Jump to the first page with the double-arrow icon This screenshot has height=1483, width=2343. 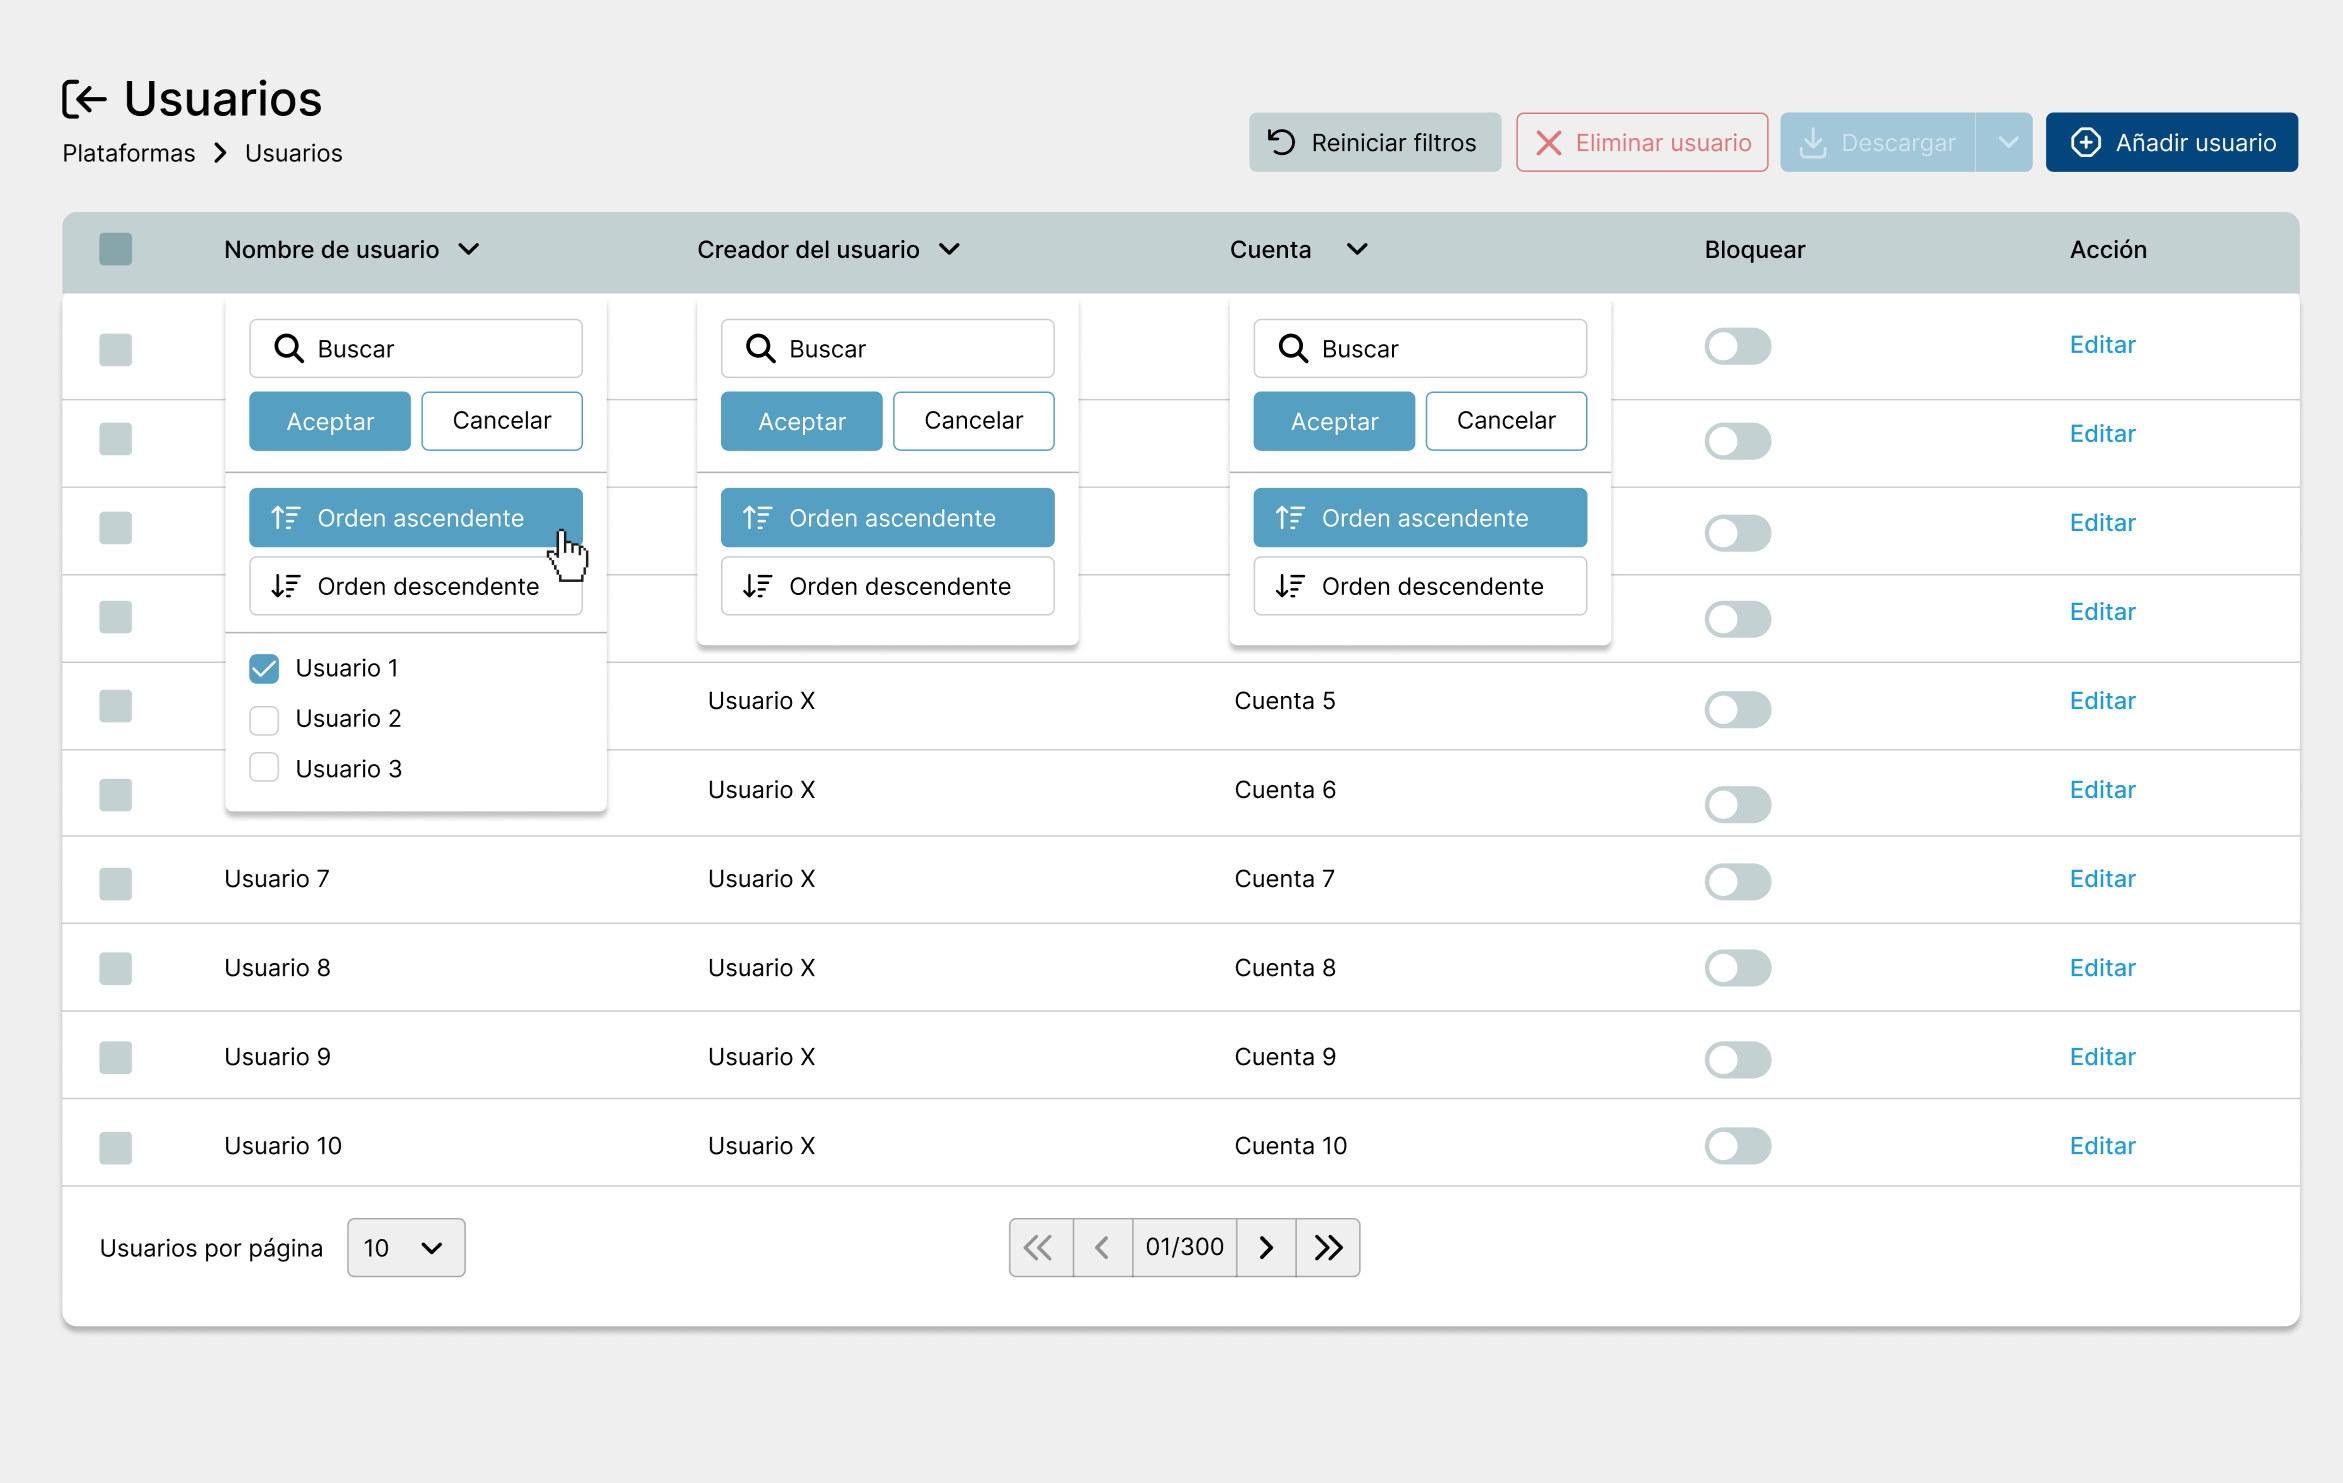[x=1039, y=1247]
